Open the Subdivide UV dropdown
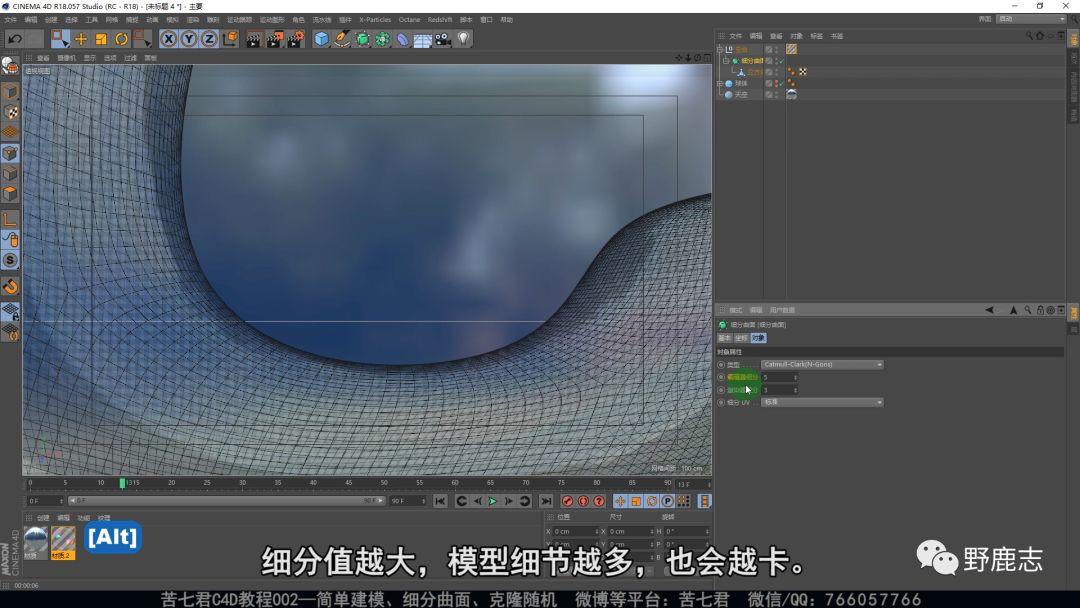The height and width of the screenshot is (608, 1080). click(x=822, y=402)
